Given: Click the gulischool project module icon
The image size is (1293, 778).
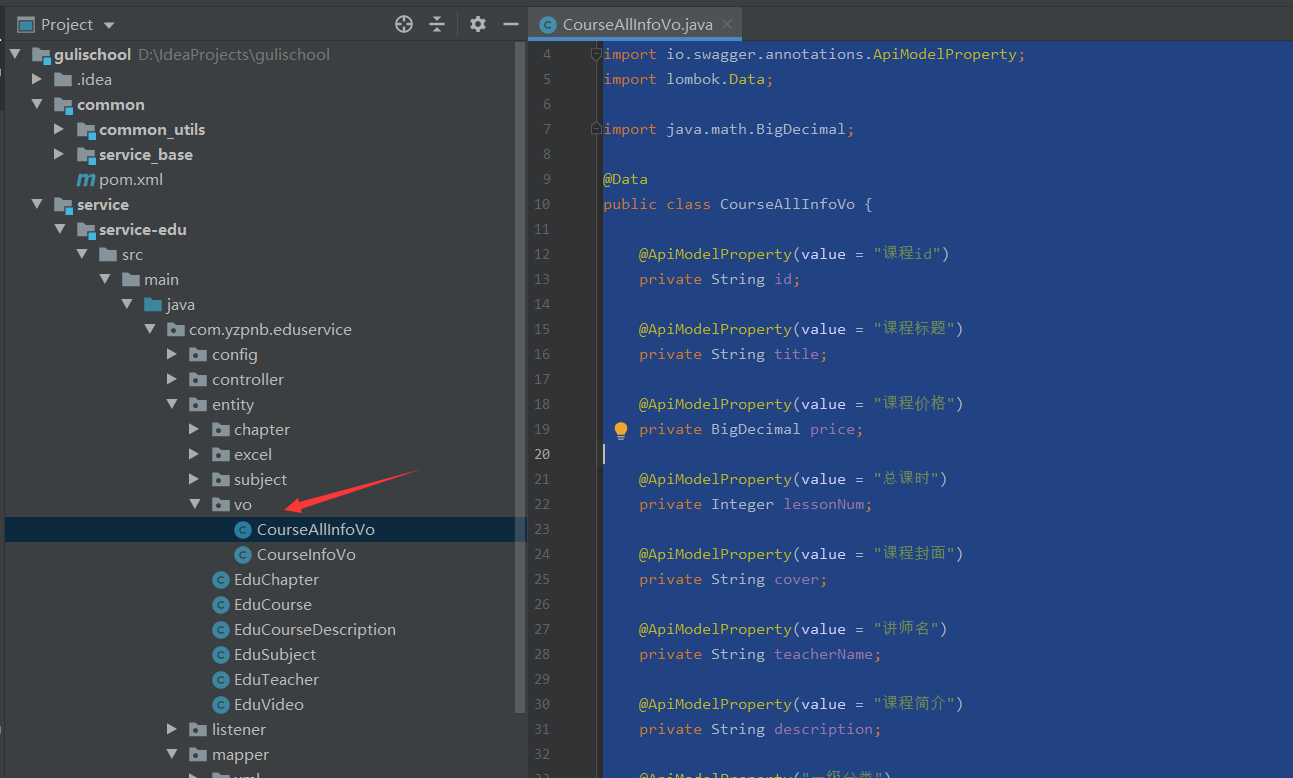Looking at the screenshot, I should pos(41,54).
